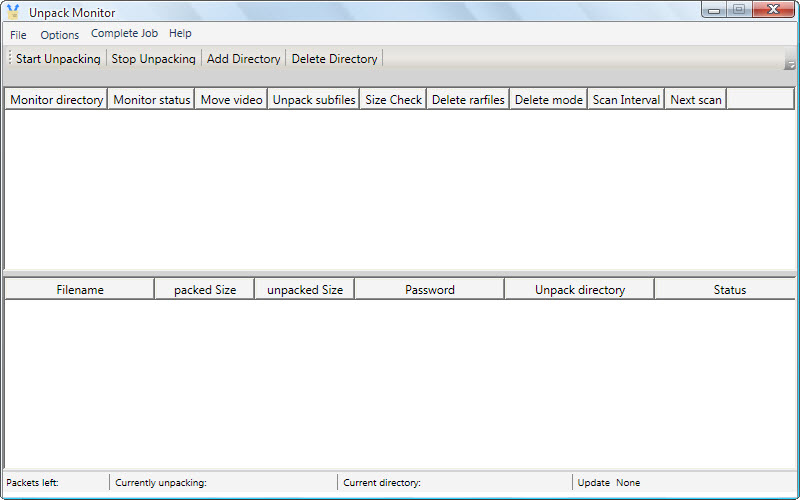
Task: Click Add Directory toolbar button
Action: pyautogui.click(x=243, y=59)
